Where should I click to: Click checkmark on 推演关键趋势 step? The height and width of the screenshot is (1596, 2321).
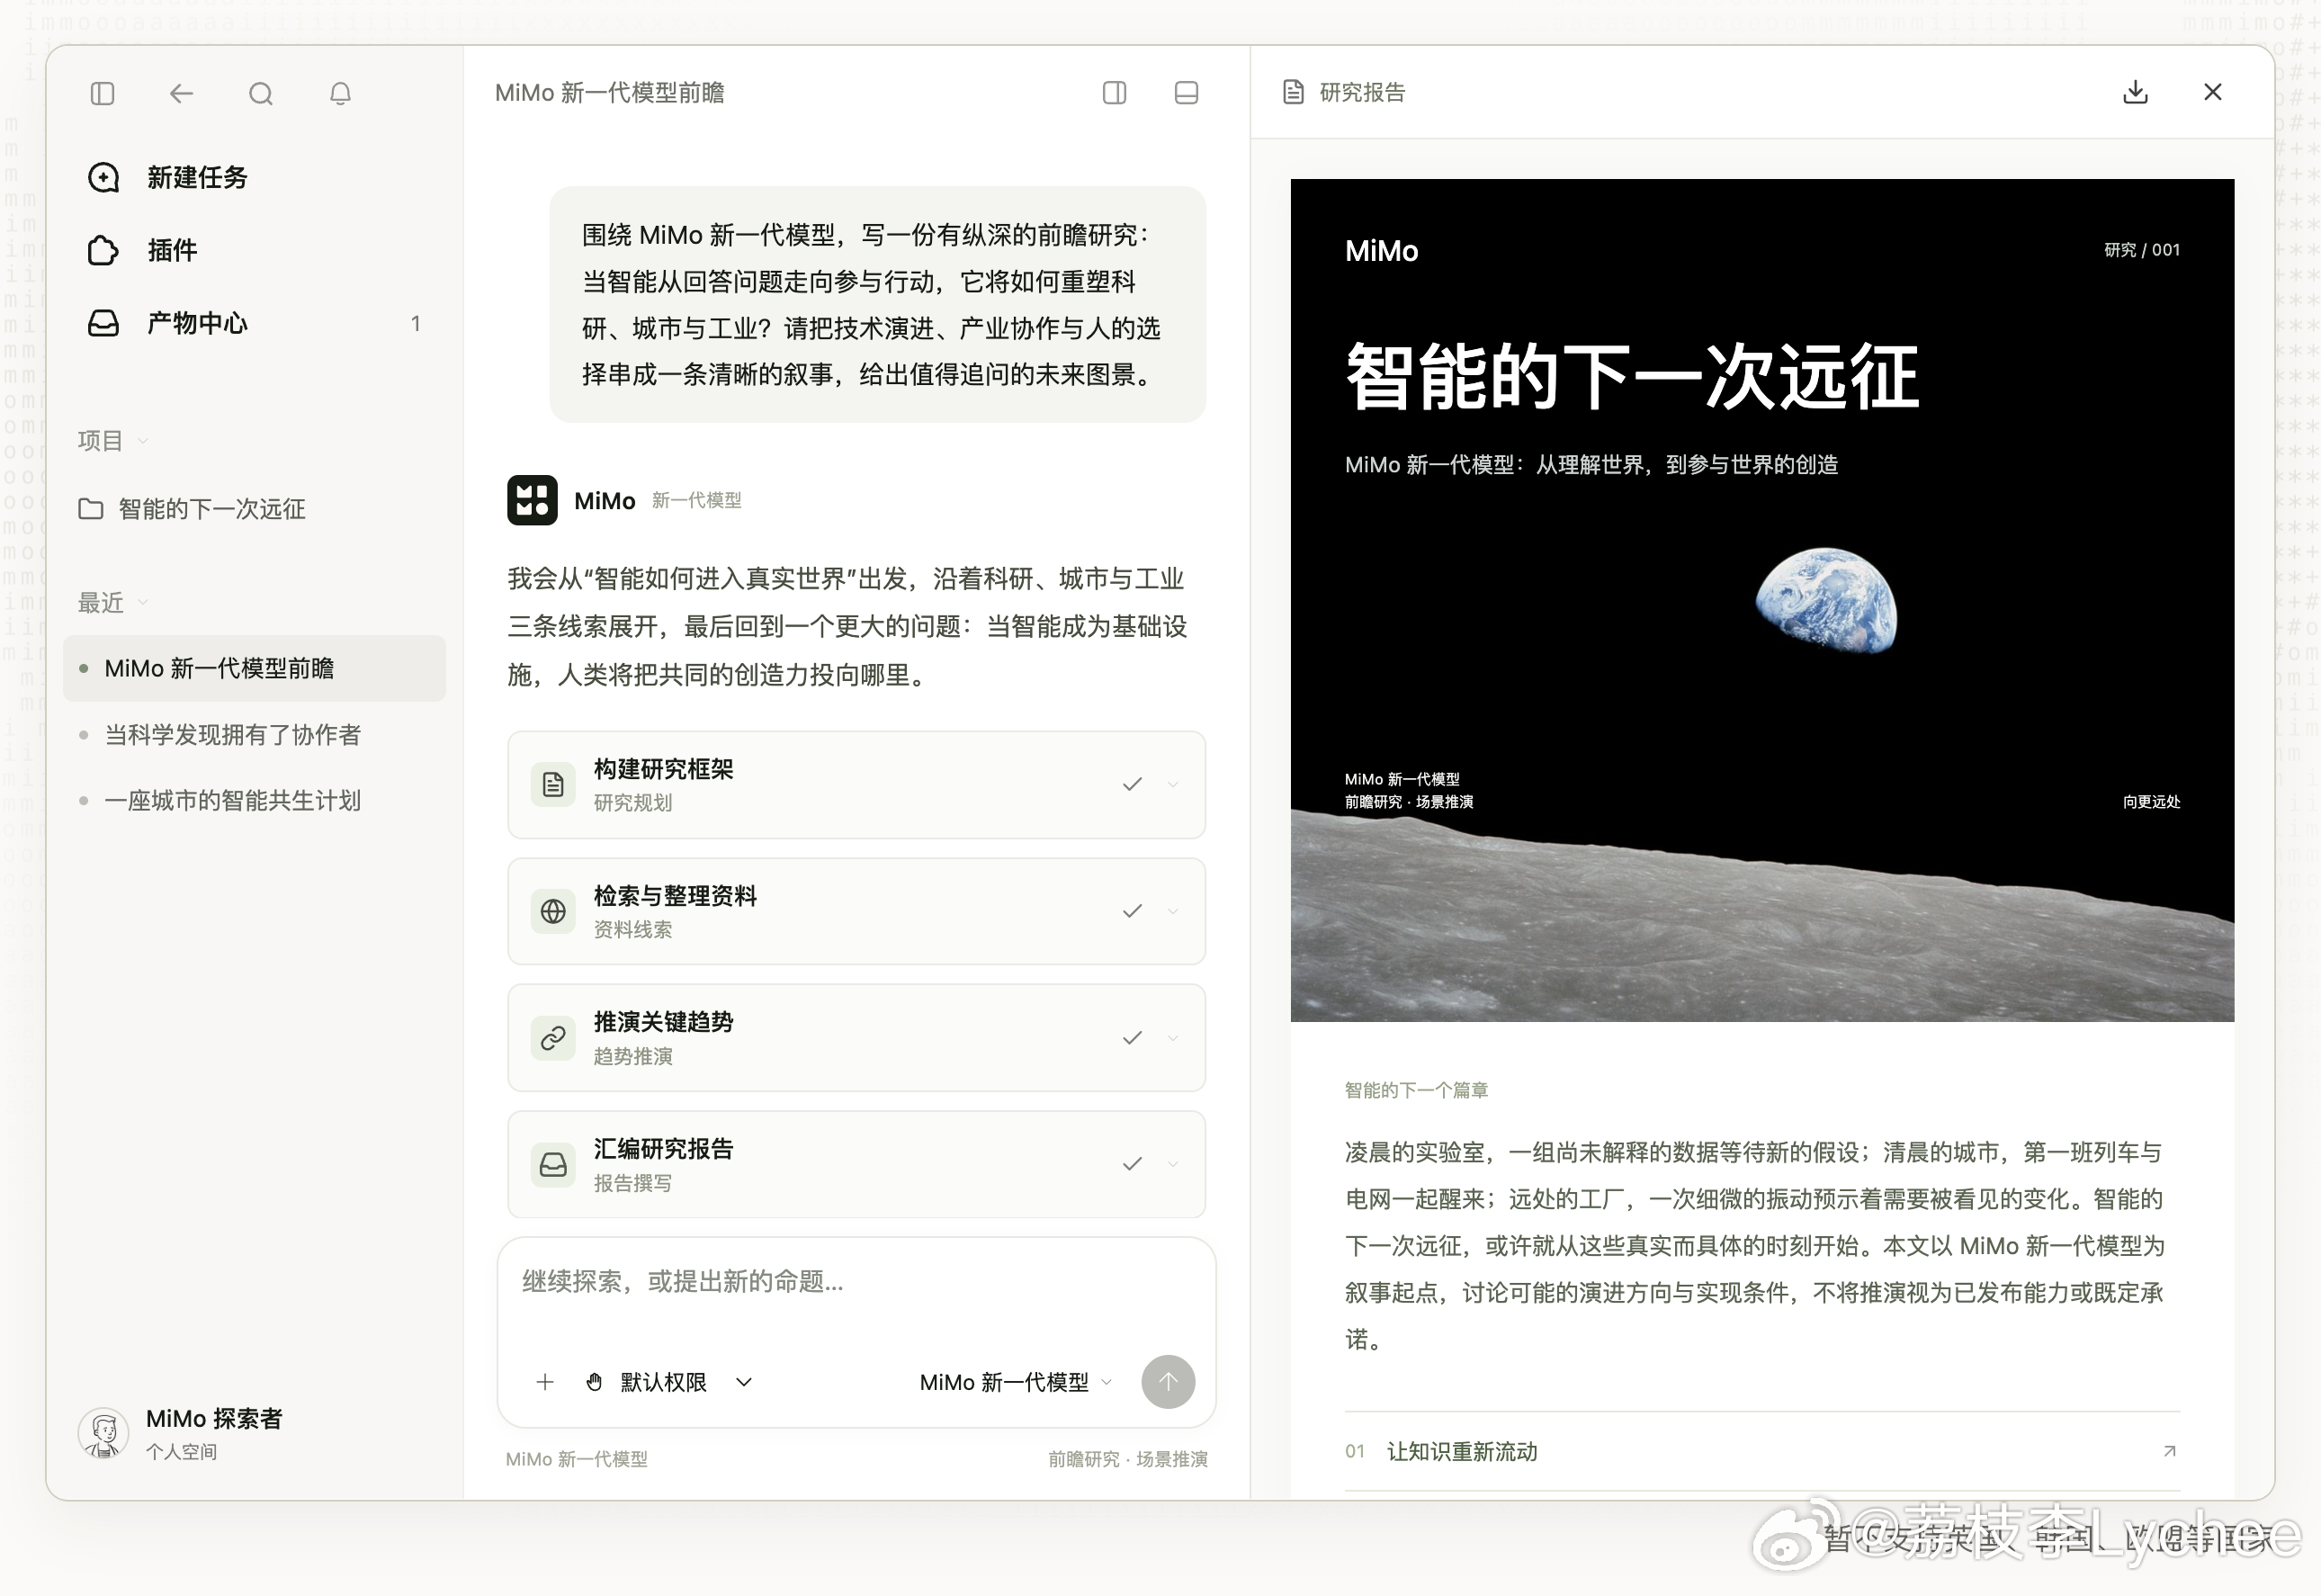(1132, 1038)
